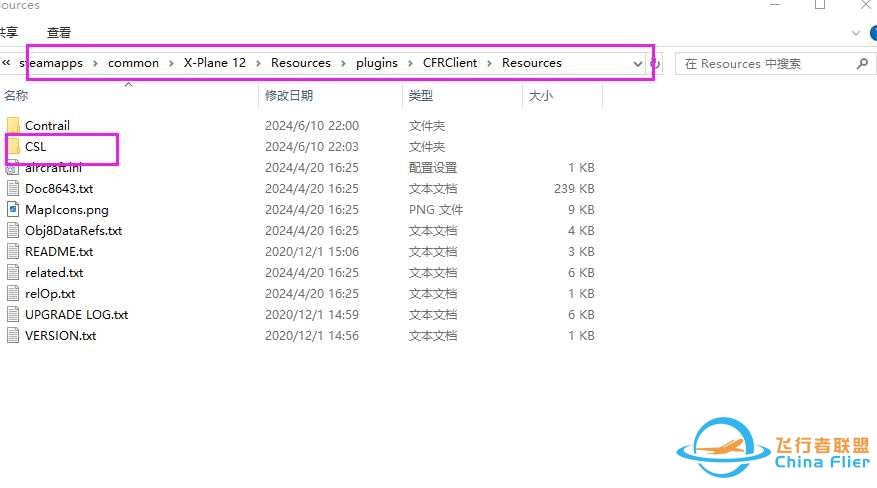The width and height of the screenshot is (877, 488).
Task: Click the 2024/6/10 22:03 date of CSL
Action: pos(312,146)
